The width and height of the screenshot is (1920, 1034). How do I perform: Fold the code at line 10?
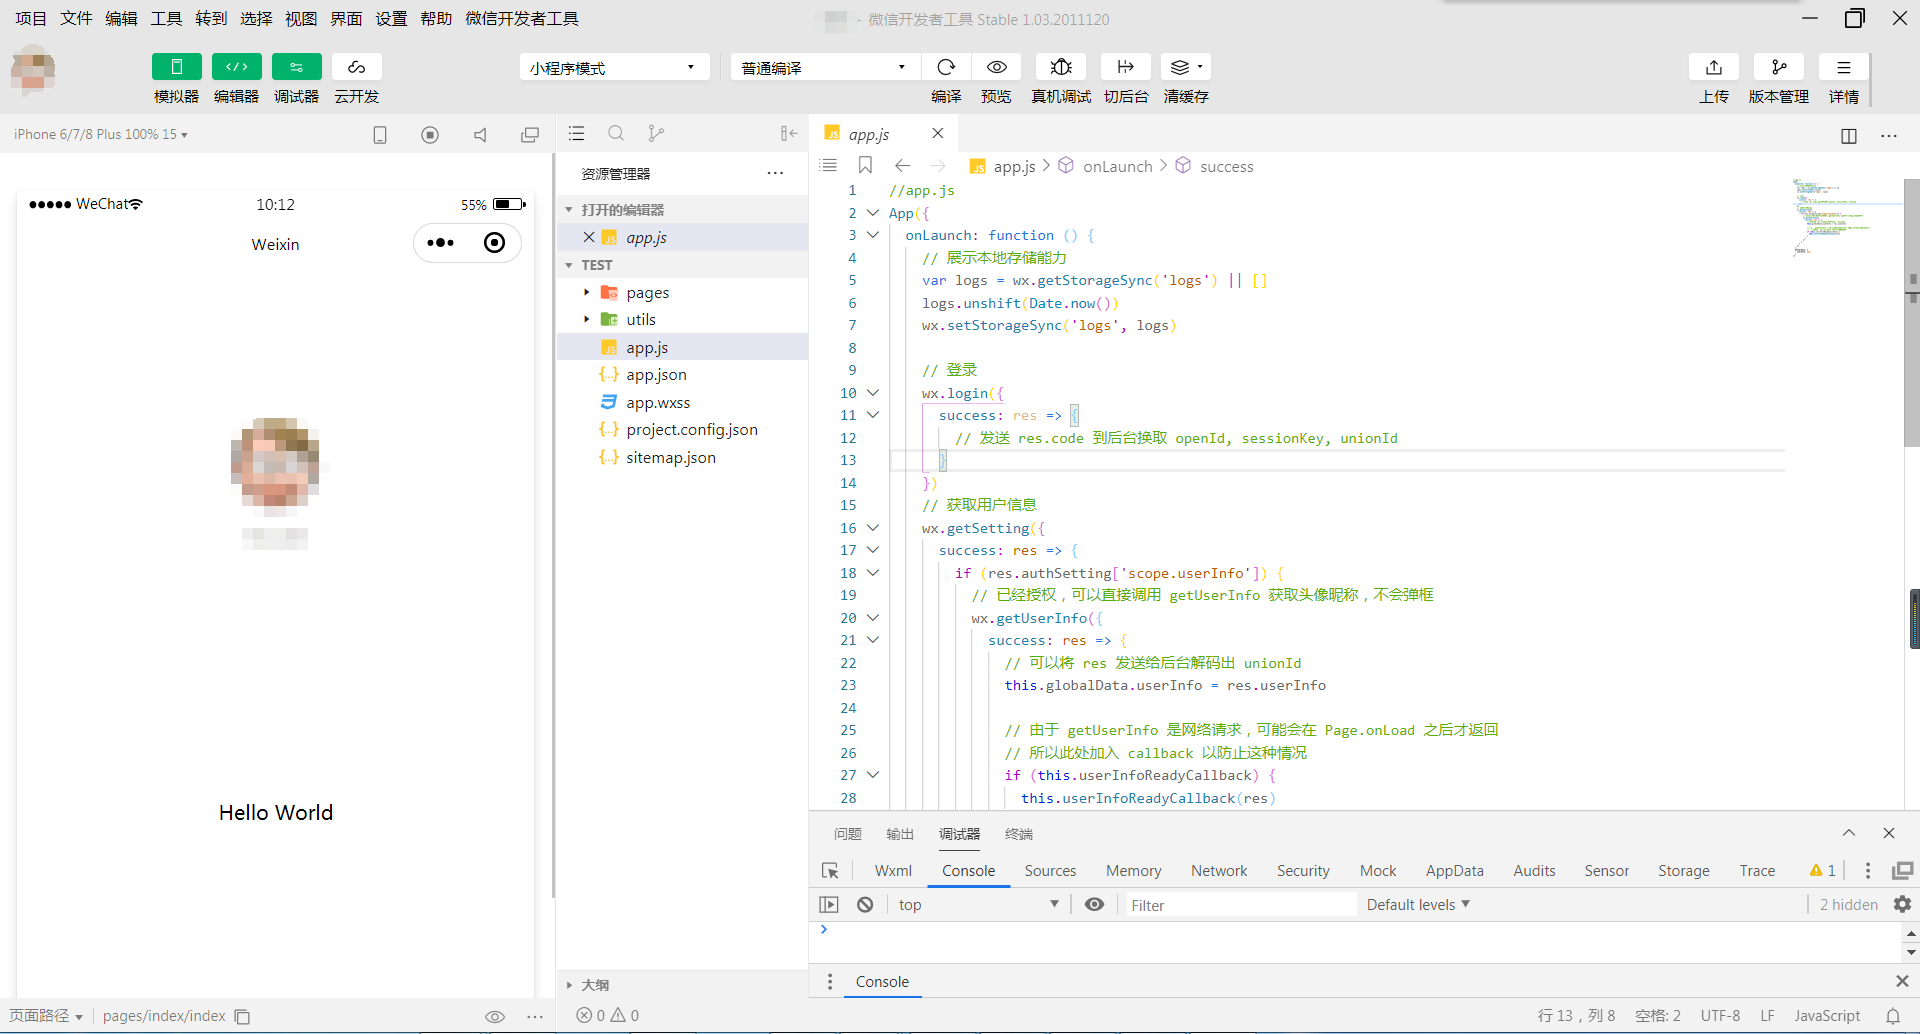click(x=873, y=392)
